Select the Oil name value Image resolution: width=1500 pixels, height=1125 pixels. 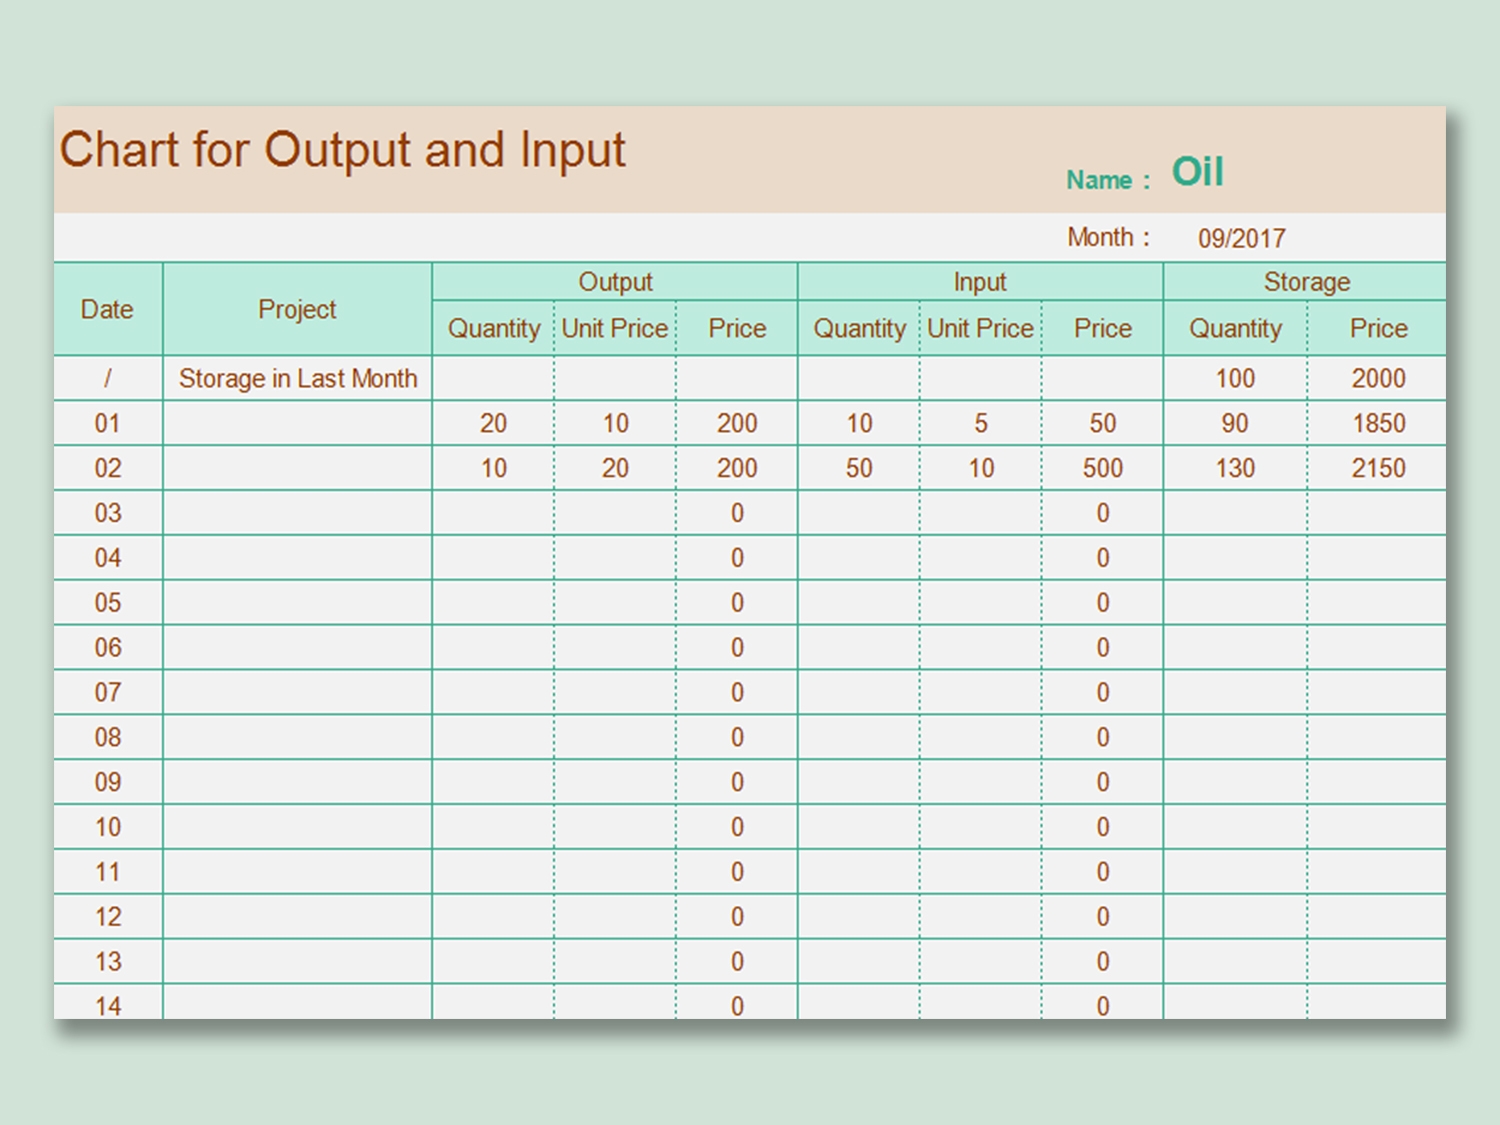1198,172
